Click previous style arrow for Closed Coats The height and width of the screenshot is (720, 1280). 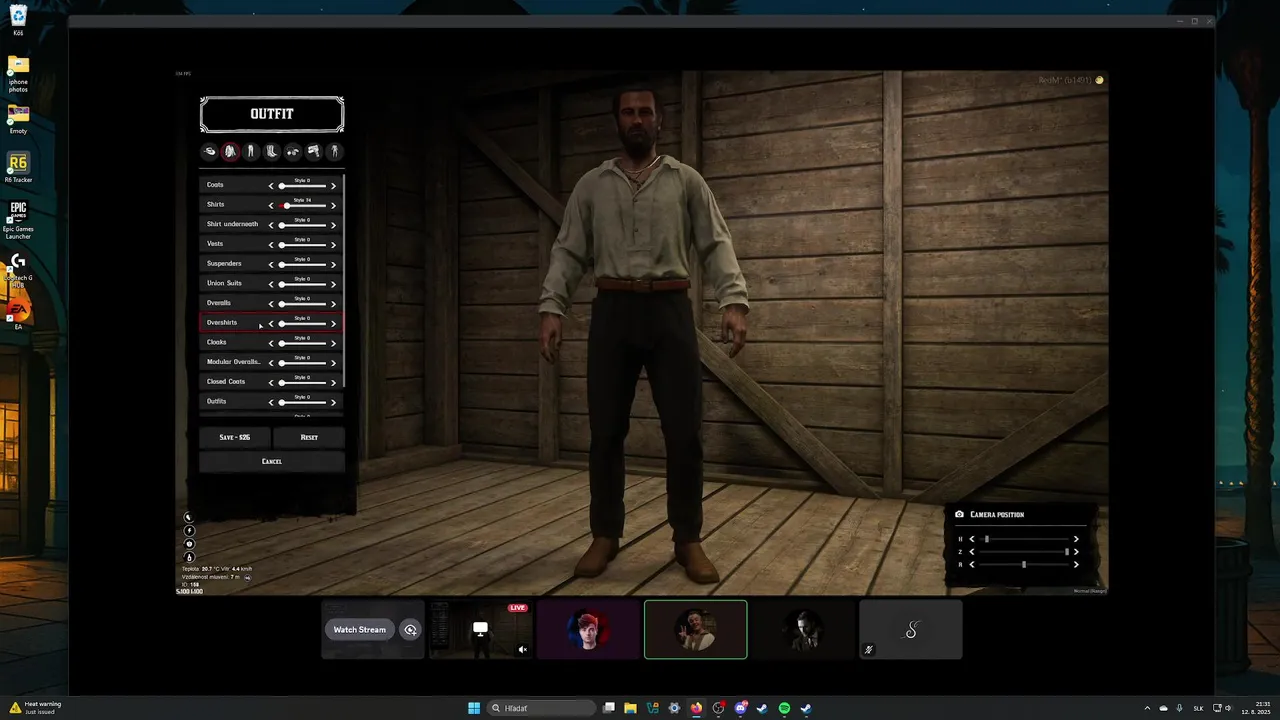coord(270,382)
